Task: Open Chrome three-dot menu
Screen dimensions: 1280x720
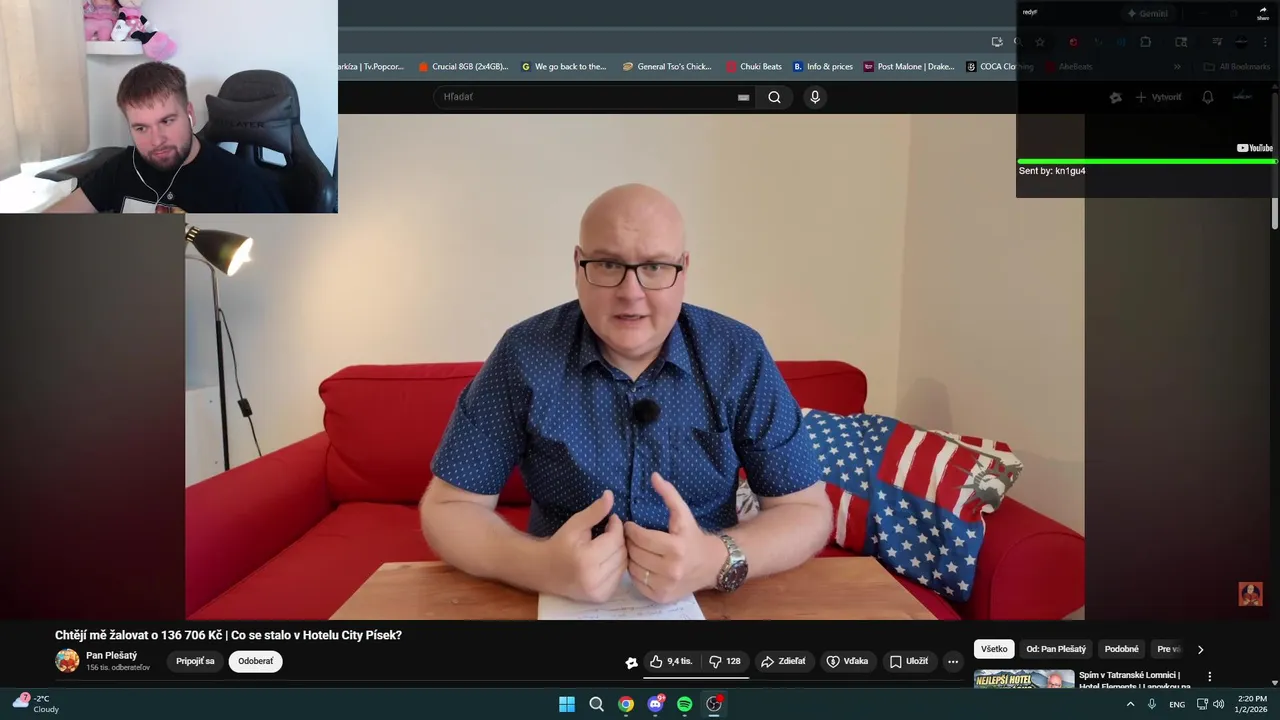Action: click(1265, 42)
